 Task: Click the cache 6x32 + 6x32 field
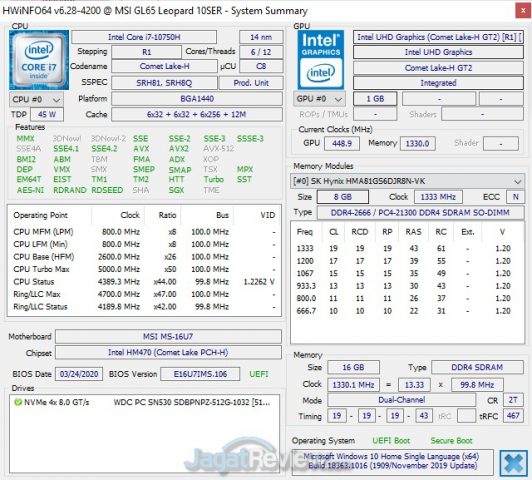[x=197, y=114]
